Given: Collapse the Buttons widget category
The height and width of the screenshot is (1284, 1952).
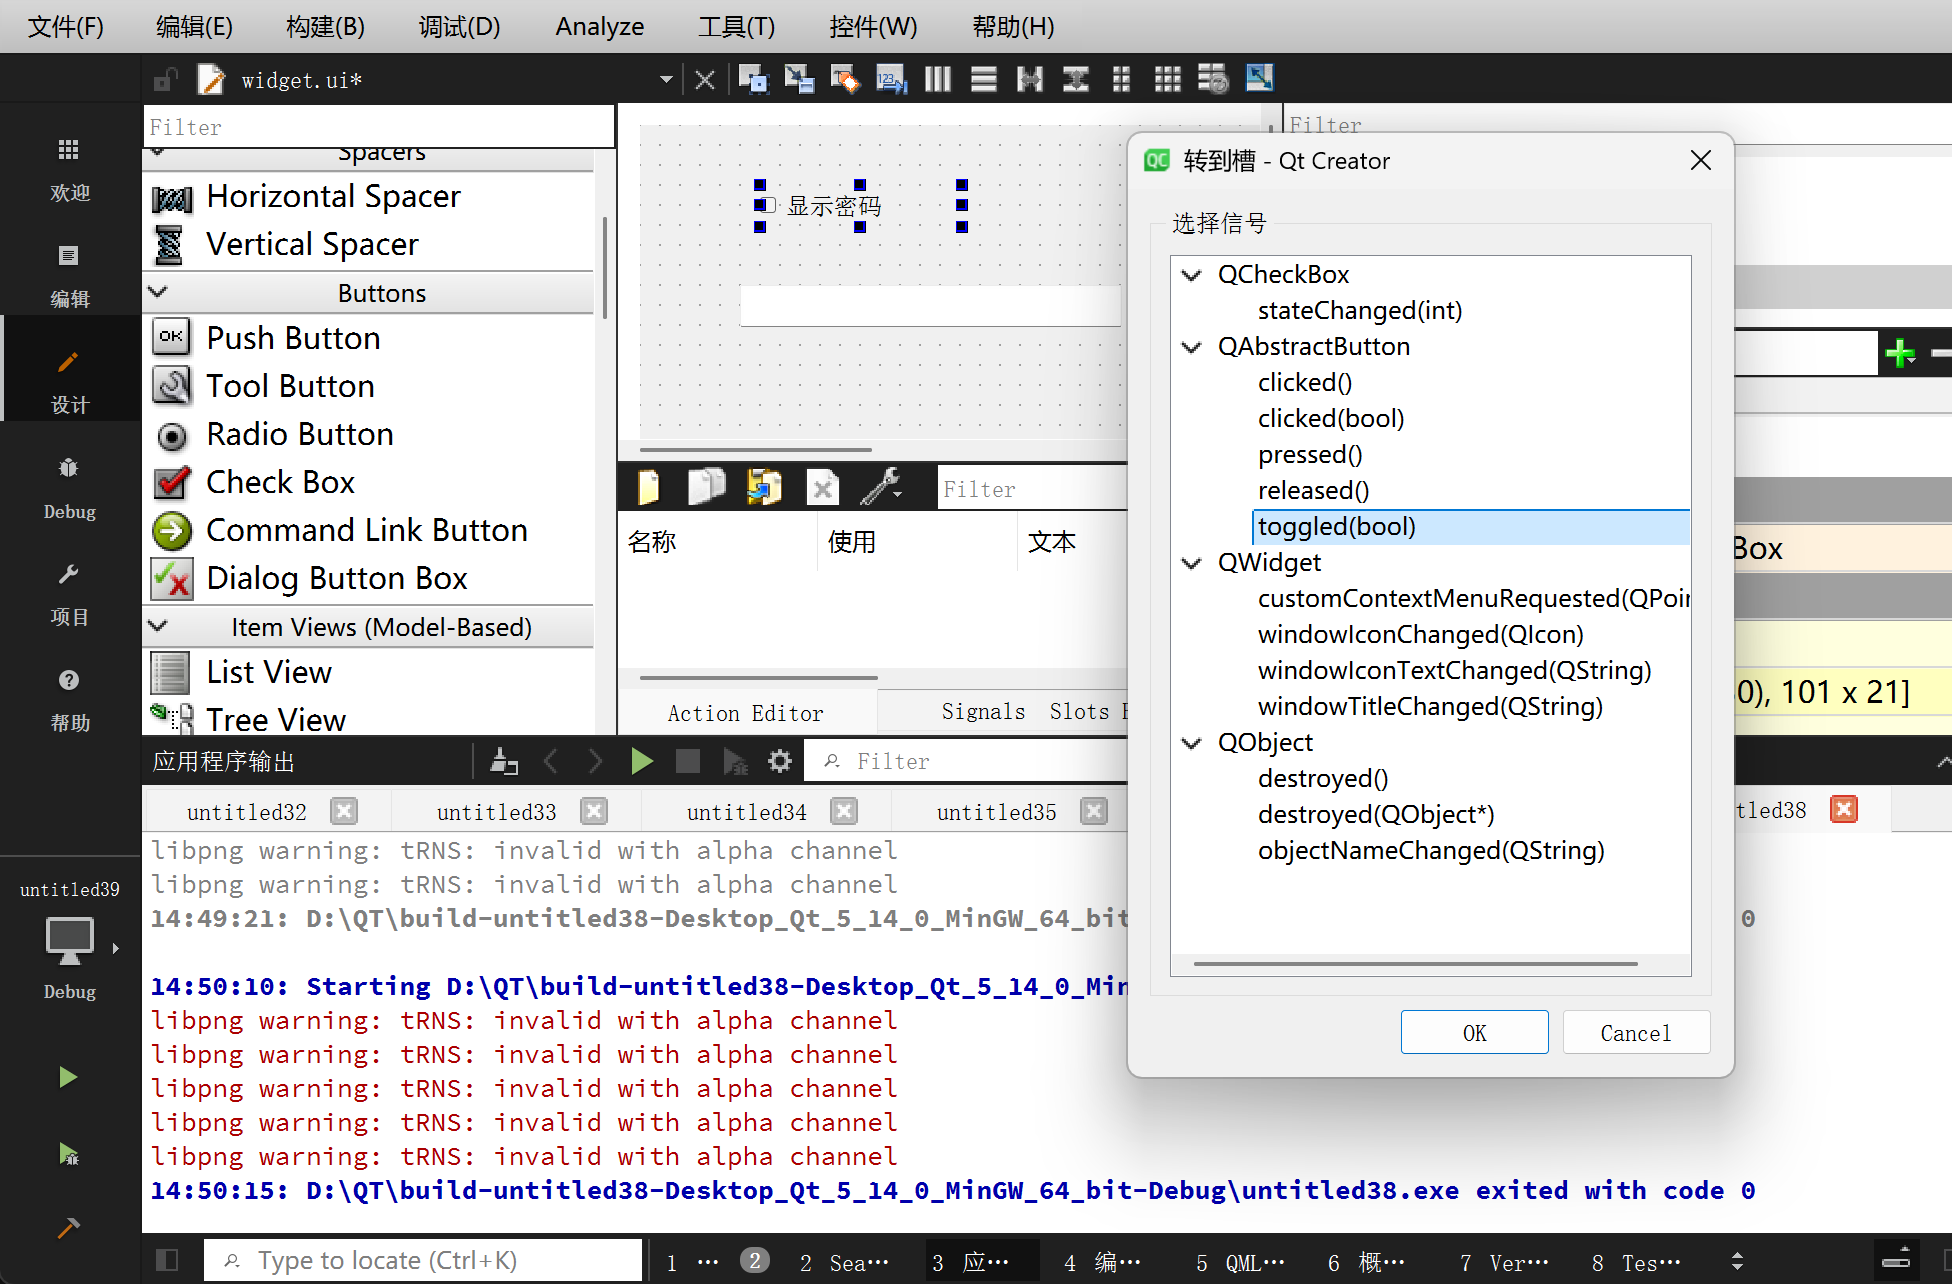Looking at the screenshot, I should [158, 292].
